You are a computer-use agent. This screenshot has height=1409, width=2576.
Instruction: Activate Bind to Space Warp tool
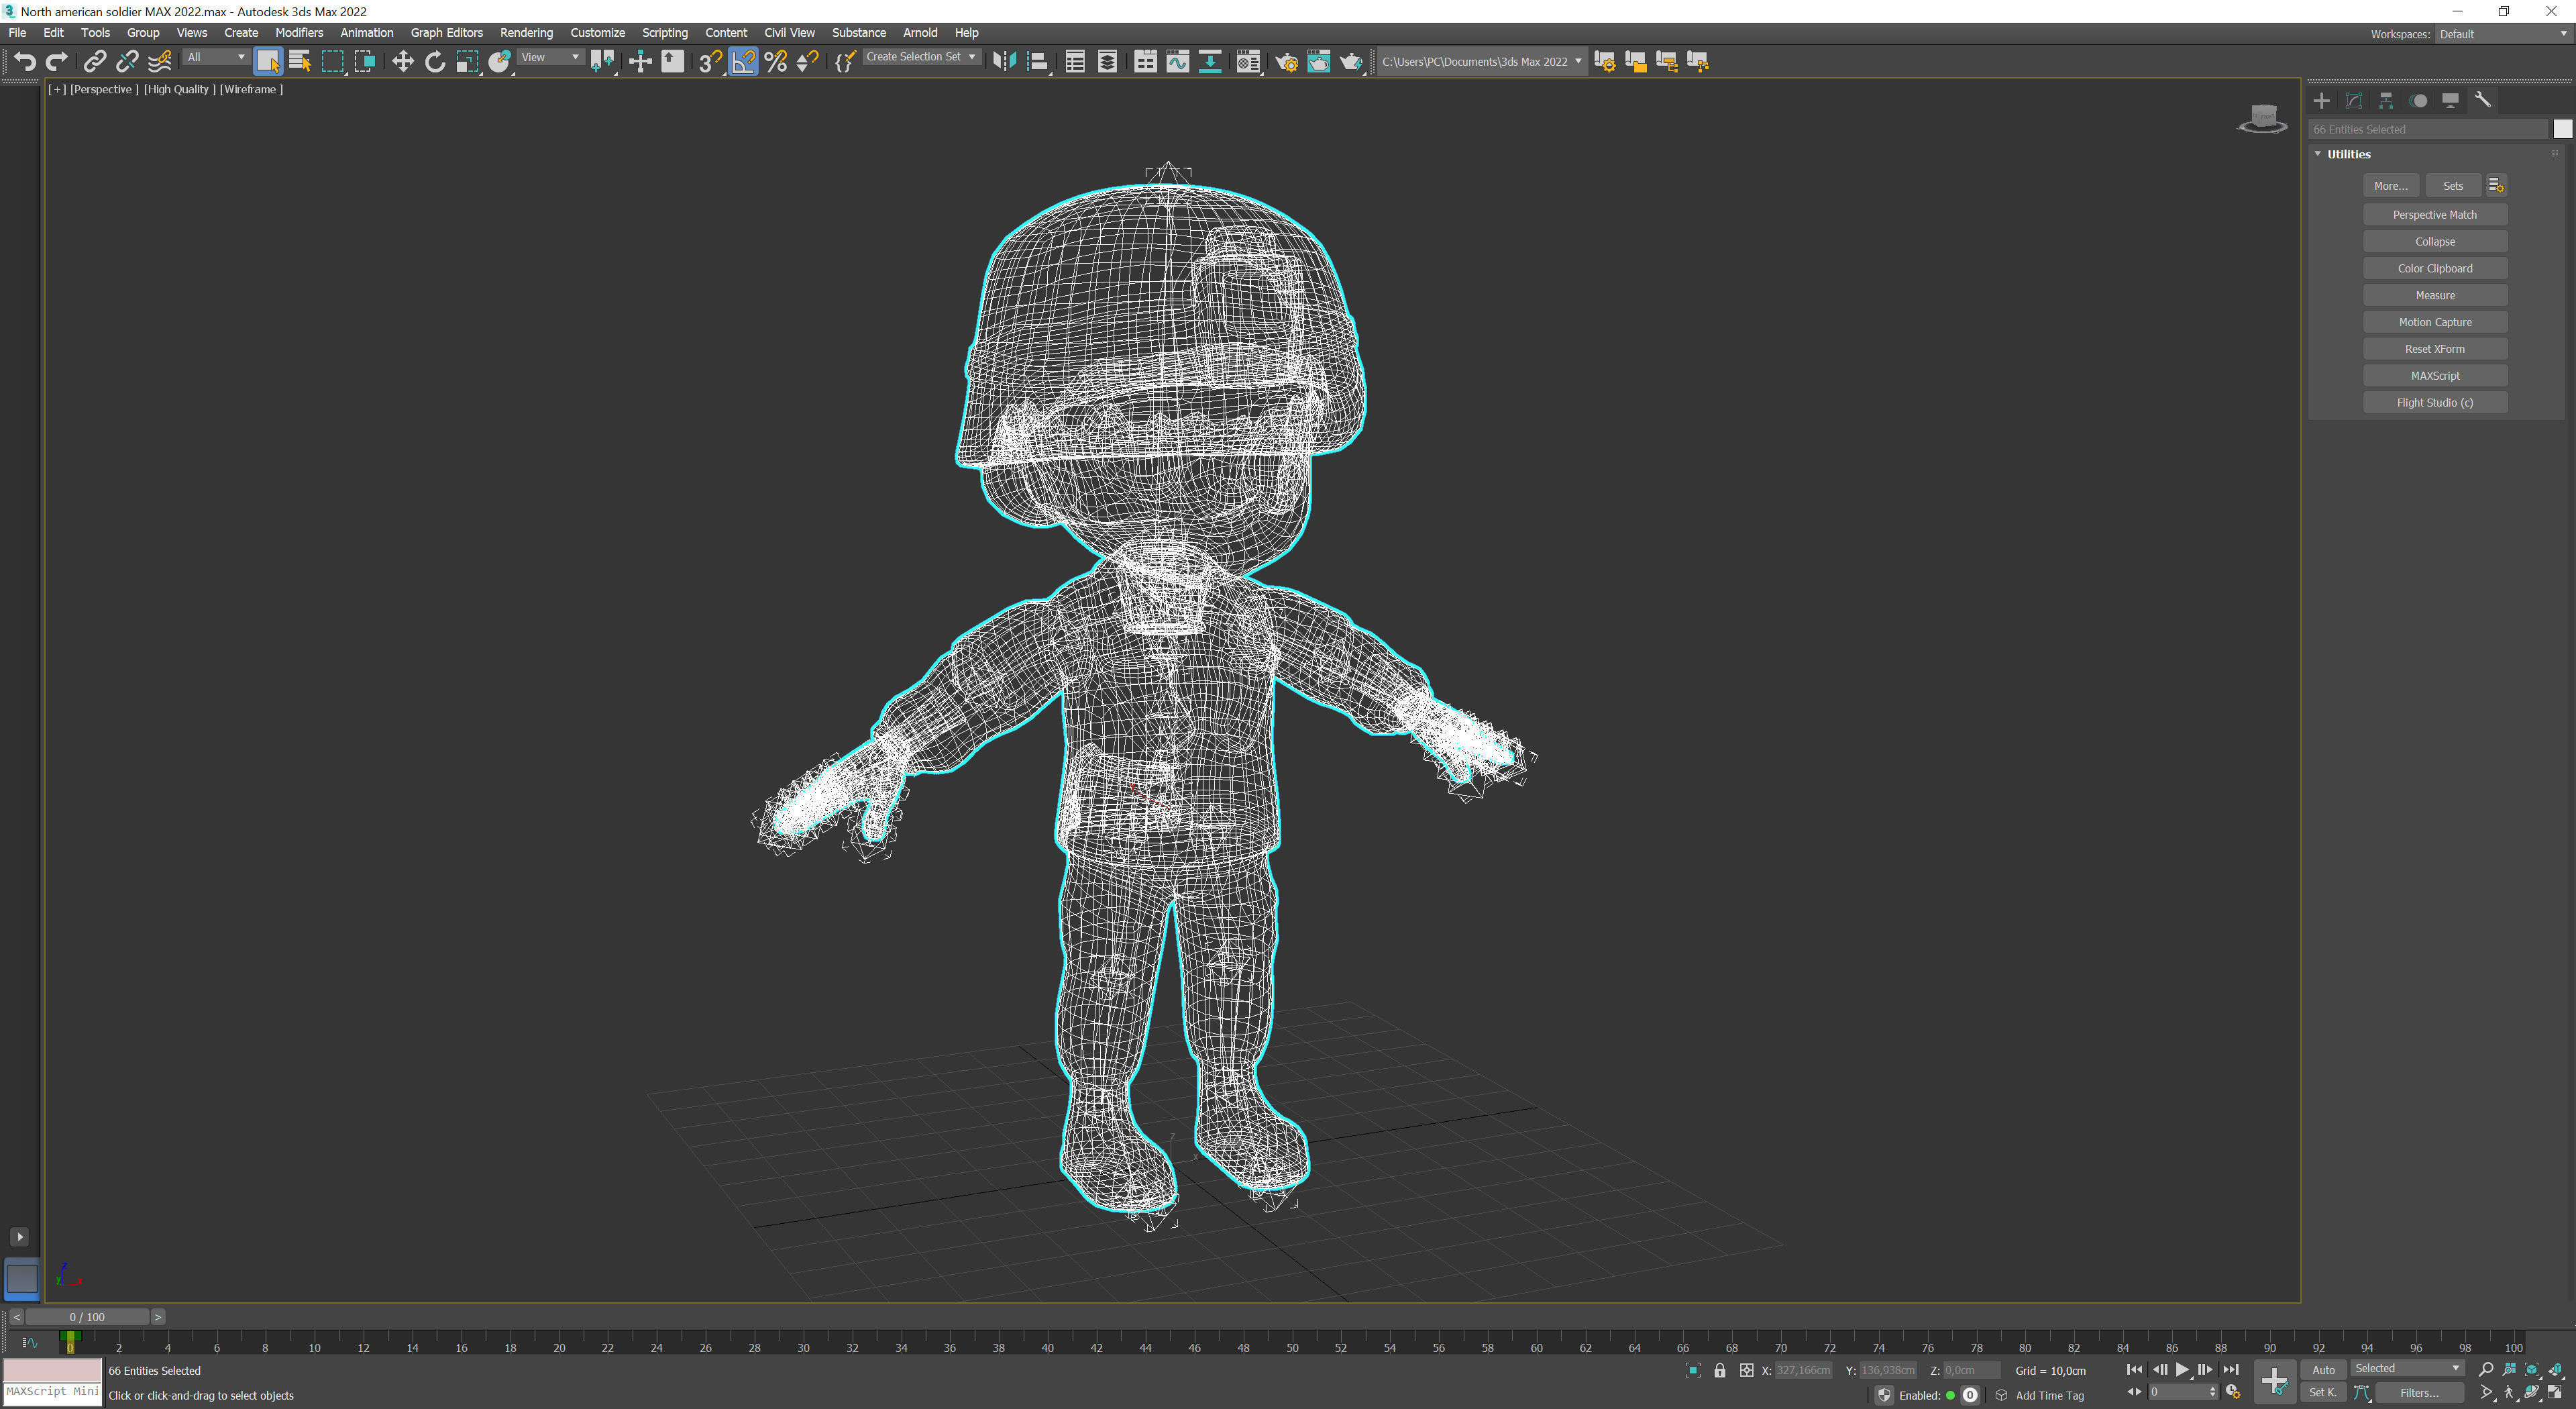[x=160, y=62]
